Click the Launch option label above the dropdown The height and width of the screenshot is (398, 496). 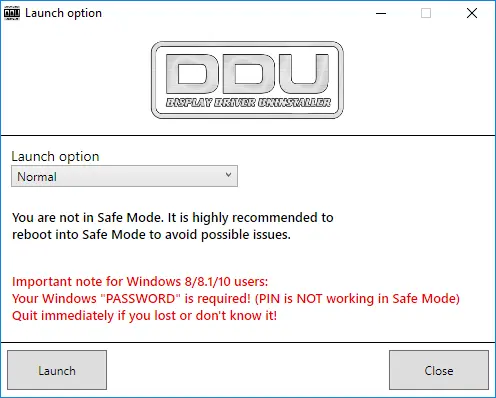55,156
